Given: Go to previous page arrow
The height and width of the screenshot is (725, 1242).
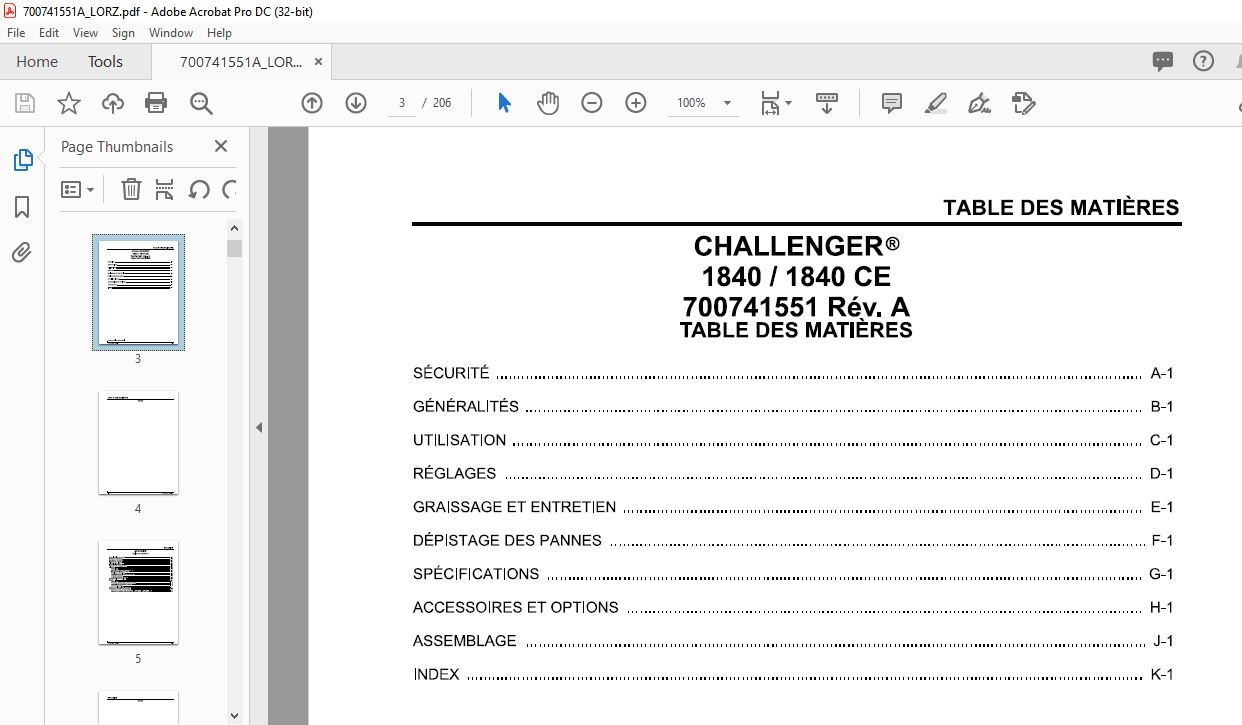Looking at the screenshot, I should click(x=312, y=103).
